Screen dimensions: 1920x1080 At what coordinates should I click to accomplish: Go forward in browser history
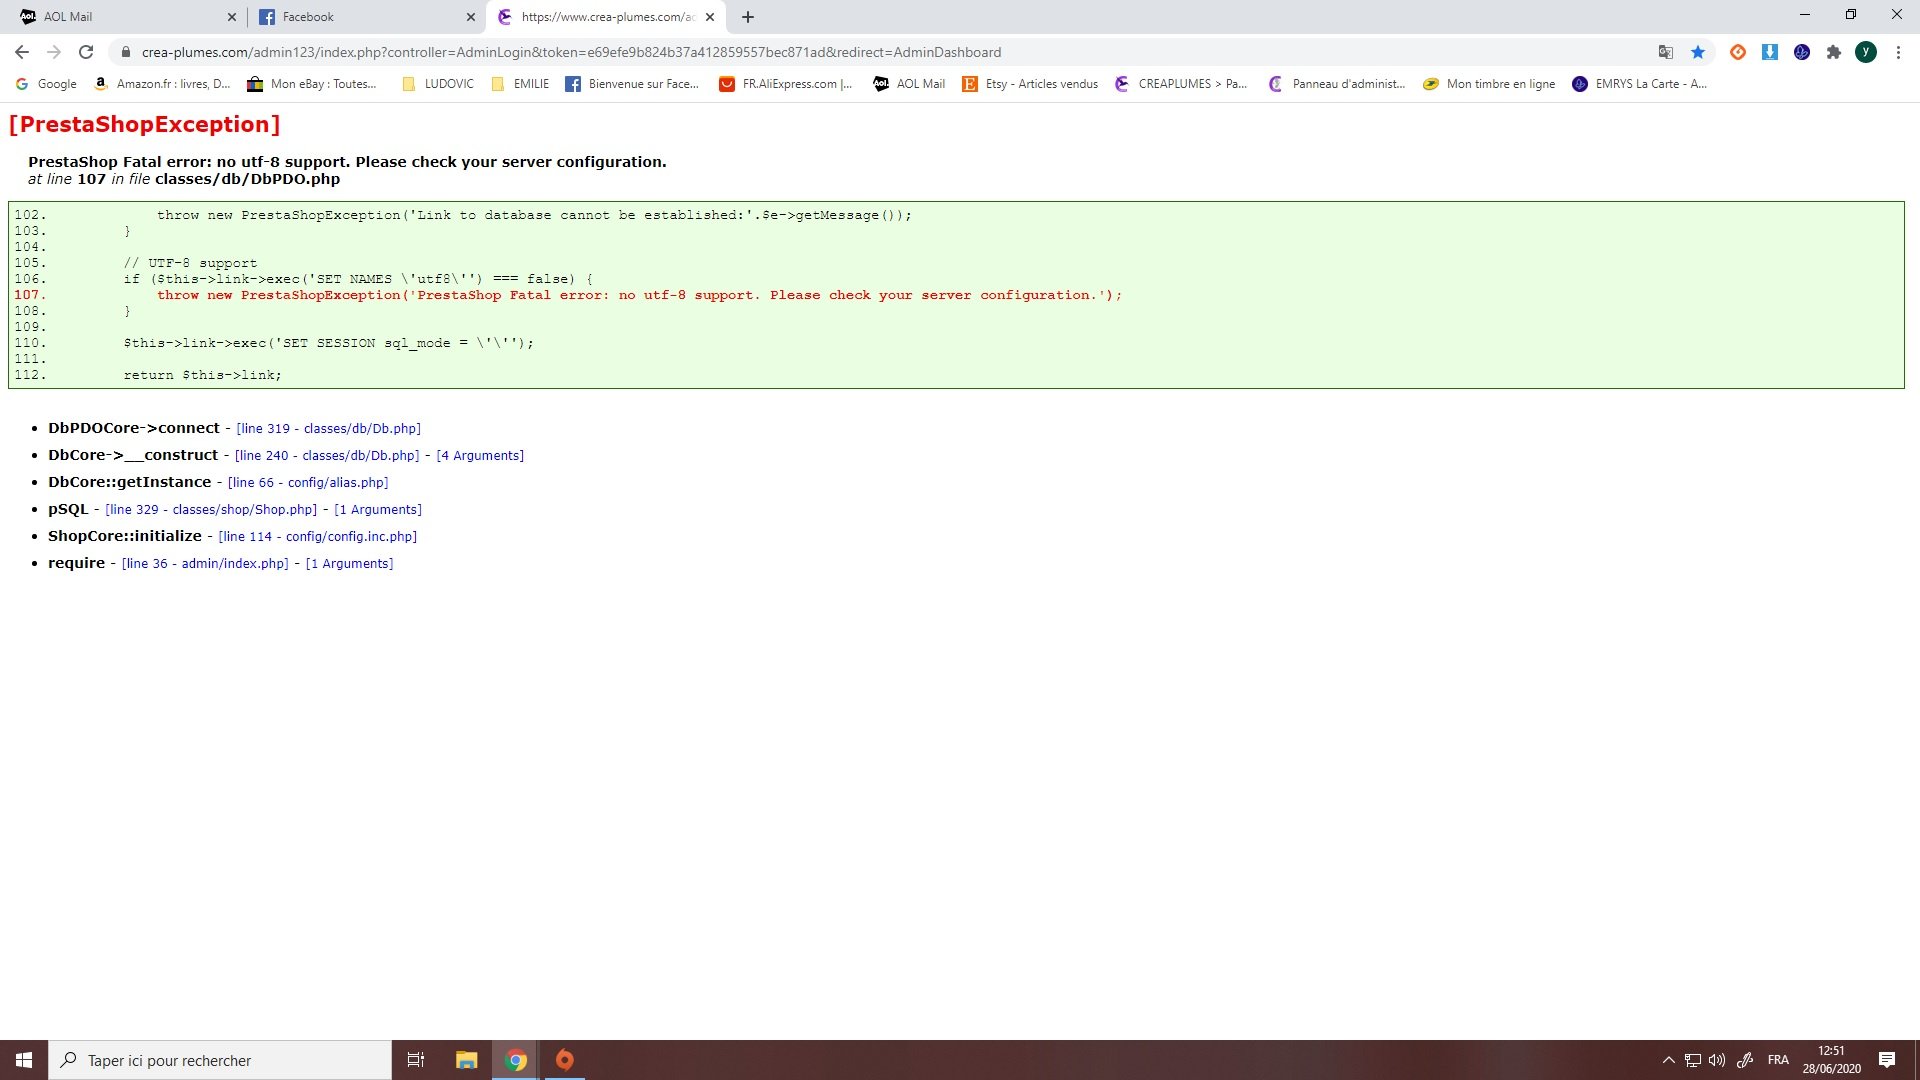pos(54,52)
